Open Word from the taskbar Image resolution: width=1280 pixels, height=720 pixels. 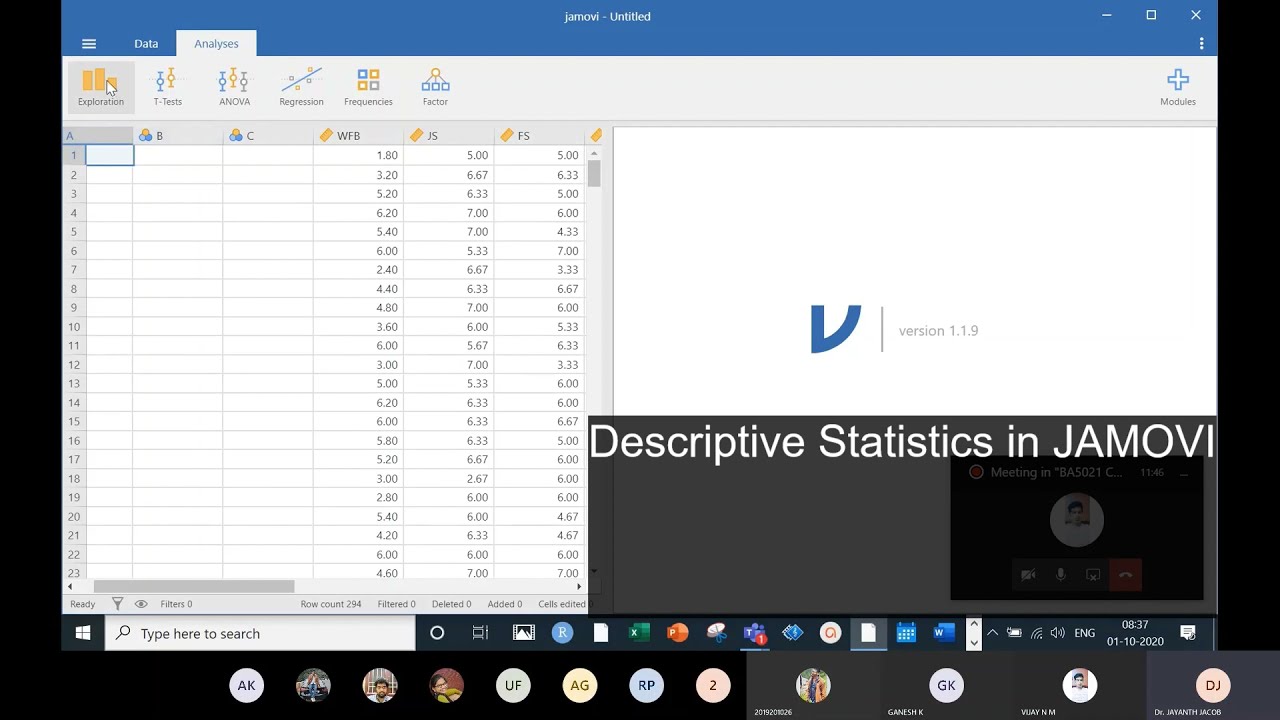pos(943,633)
